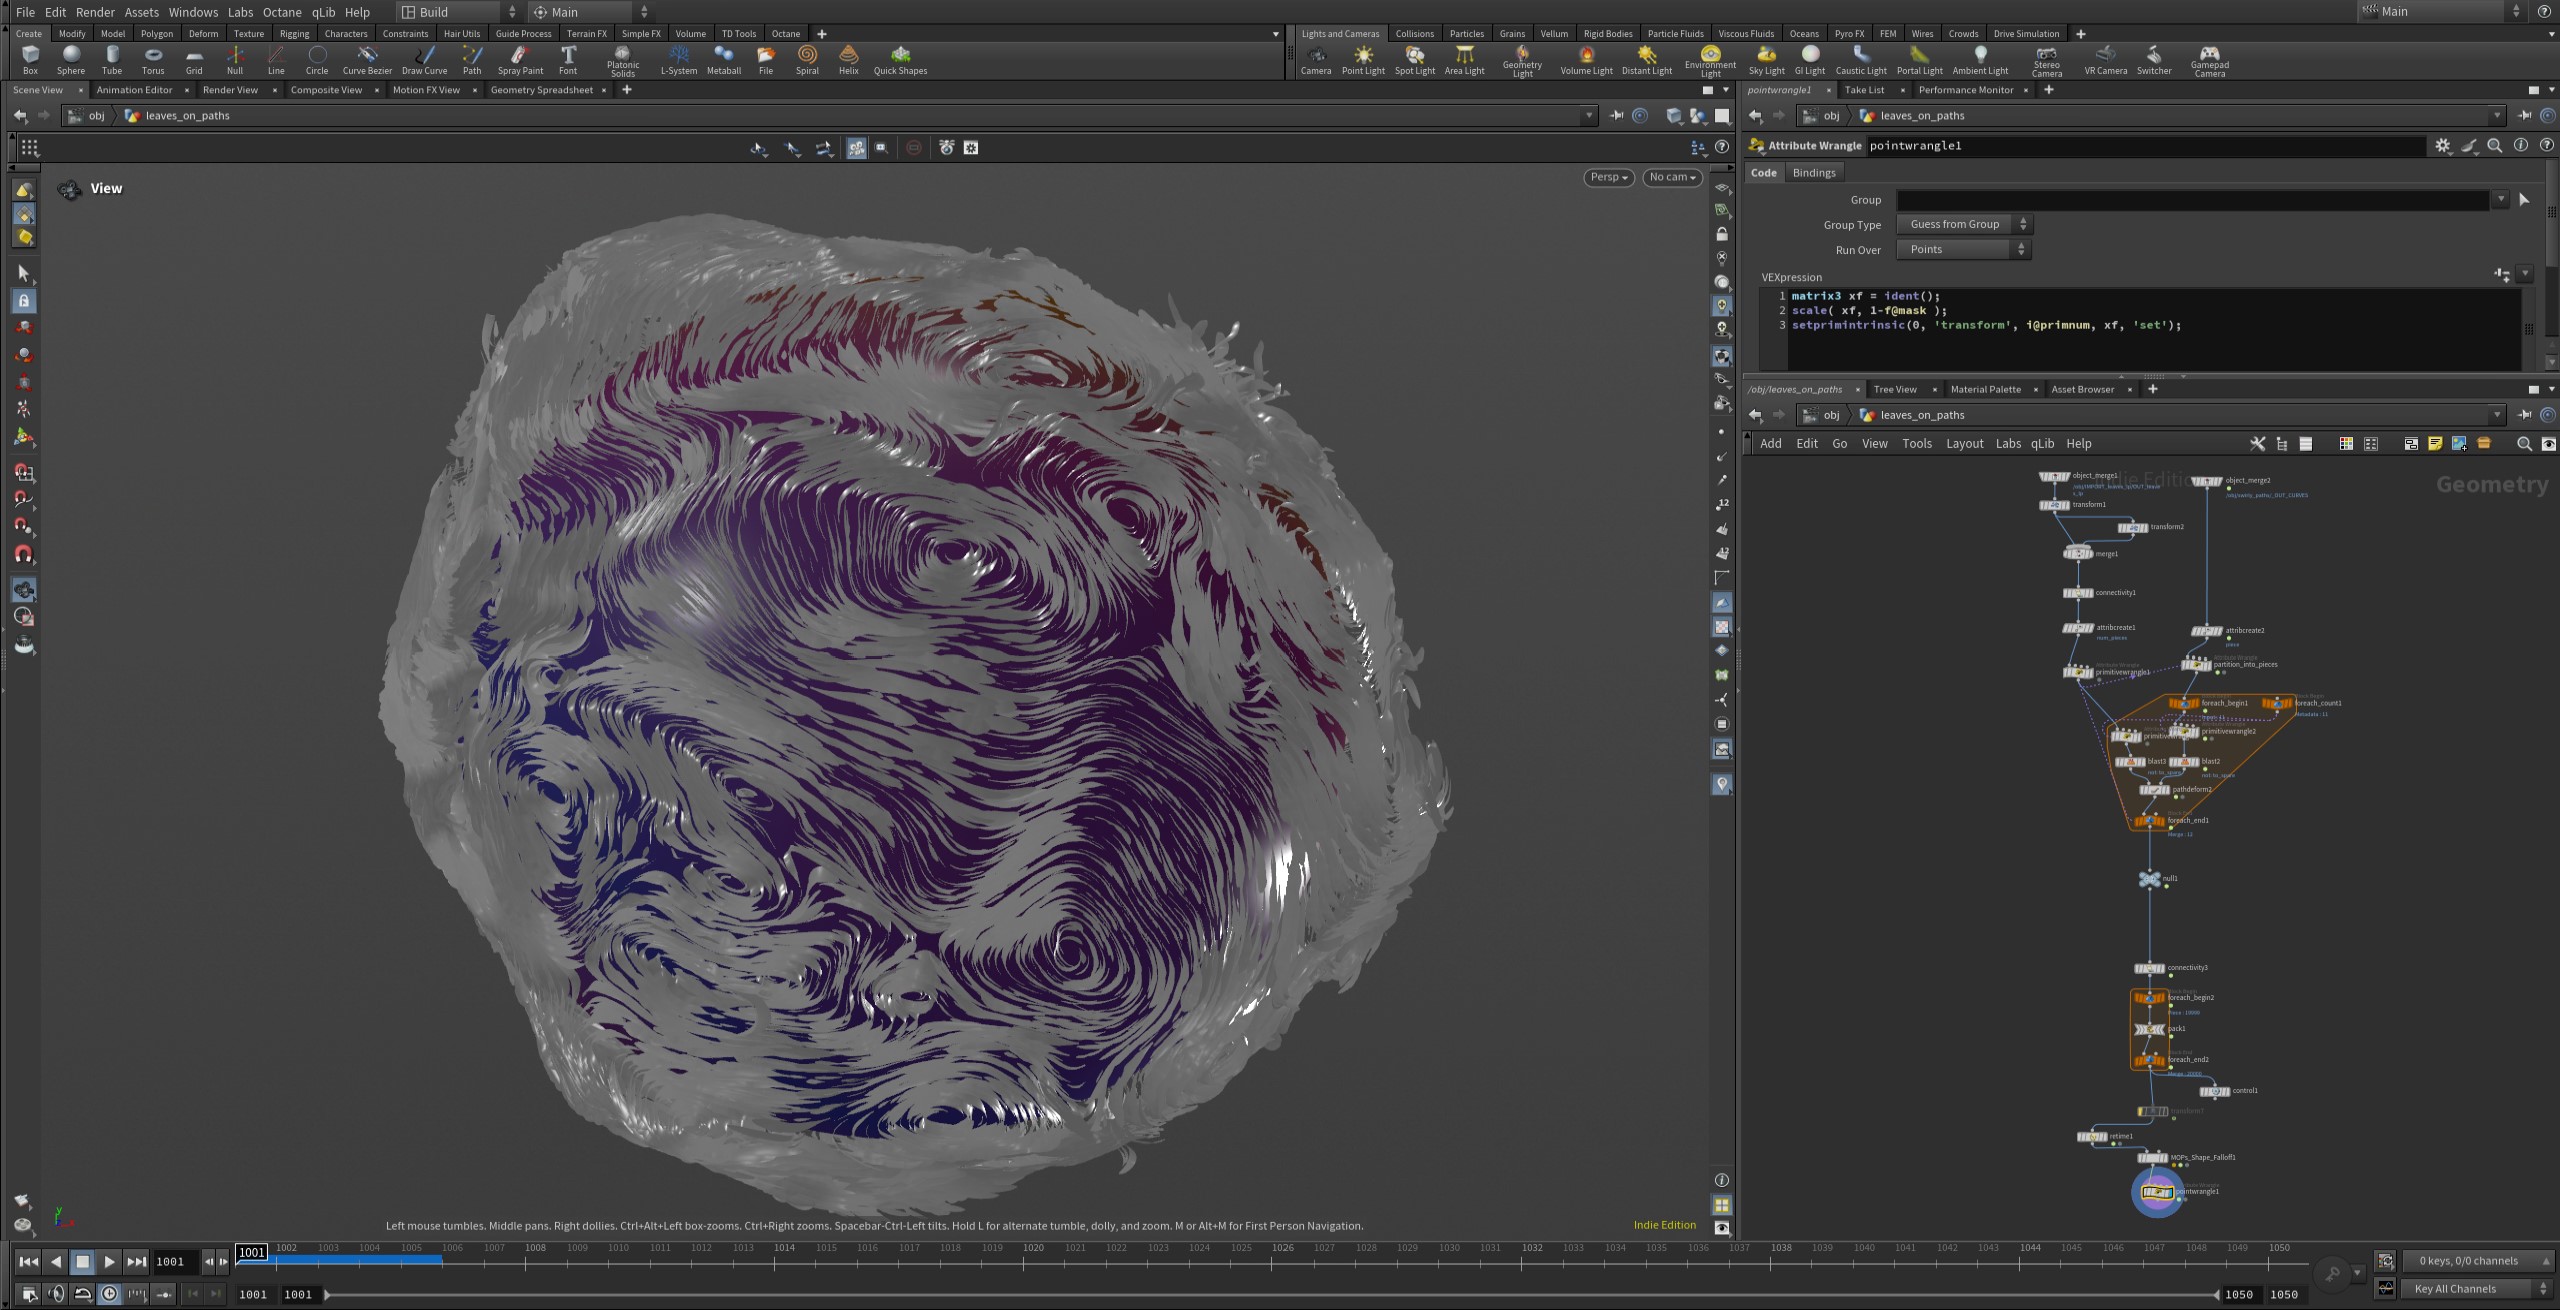Create a Sphere from the shelf
The image size is (2560, 1310).
point(71,59)
